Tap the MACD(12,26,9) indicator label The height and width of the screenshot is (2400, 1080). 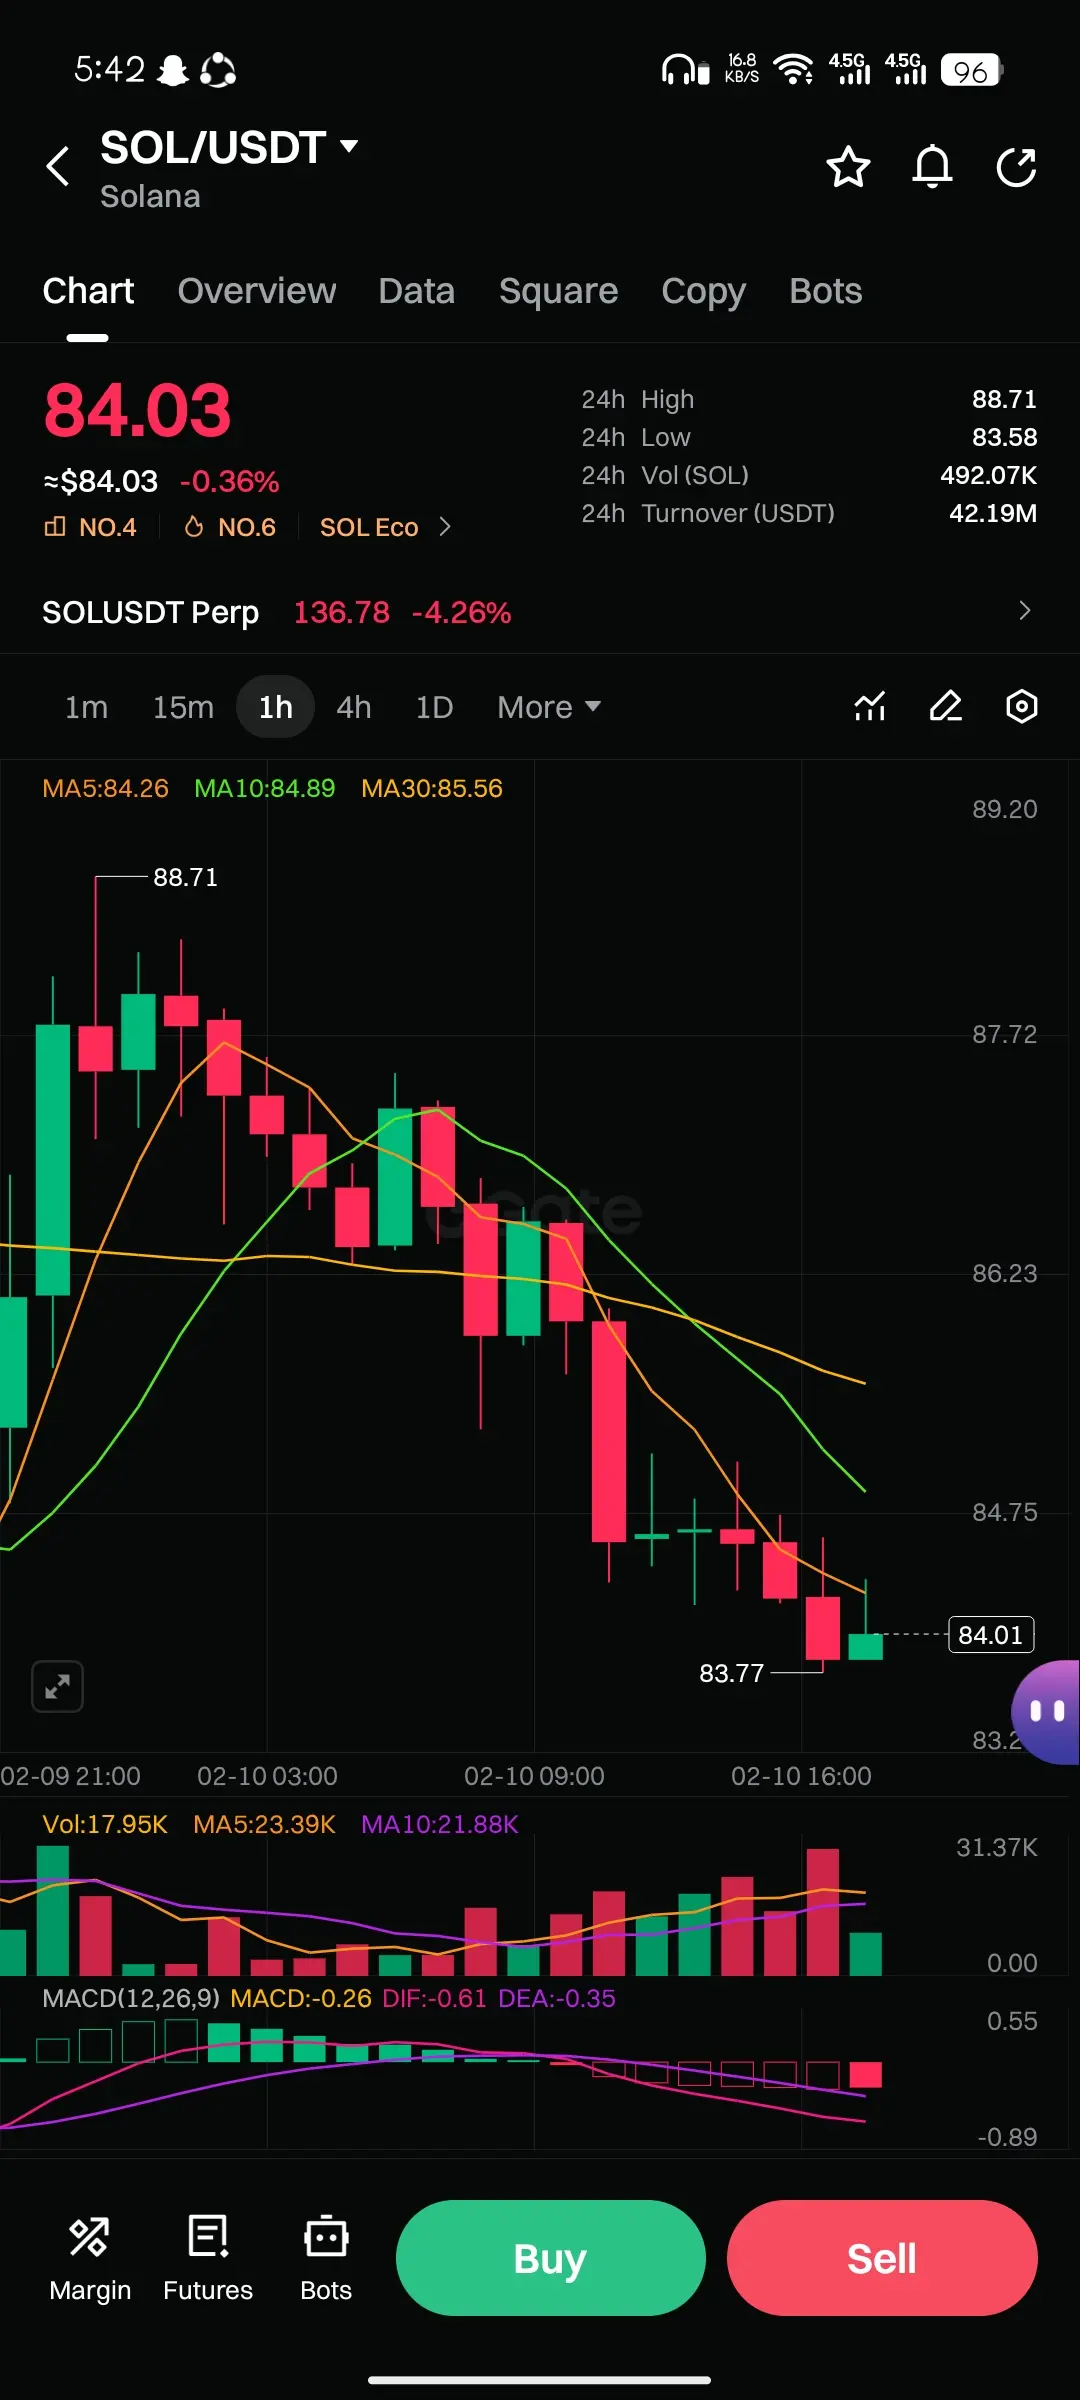[131, 1998]
